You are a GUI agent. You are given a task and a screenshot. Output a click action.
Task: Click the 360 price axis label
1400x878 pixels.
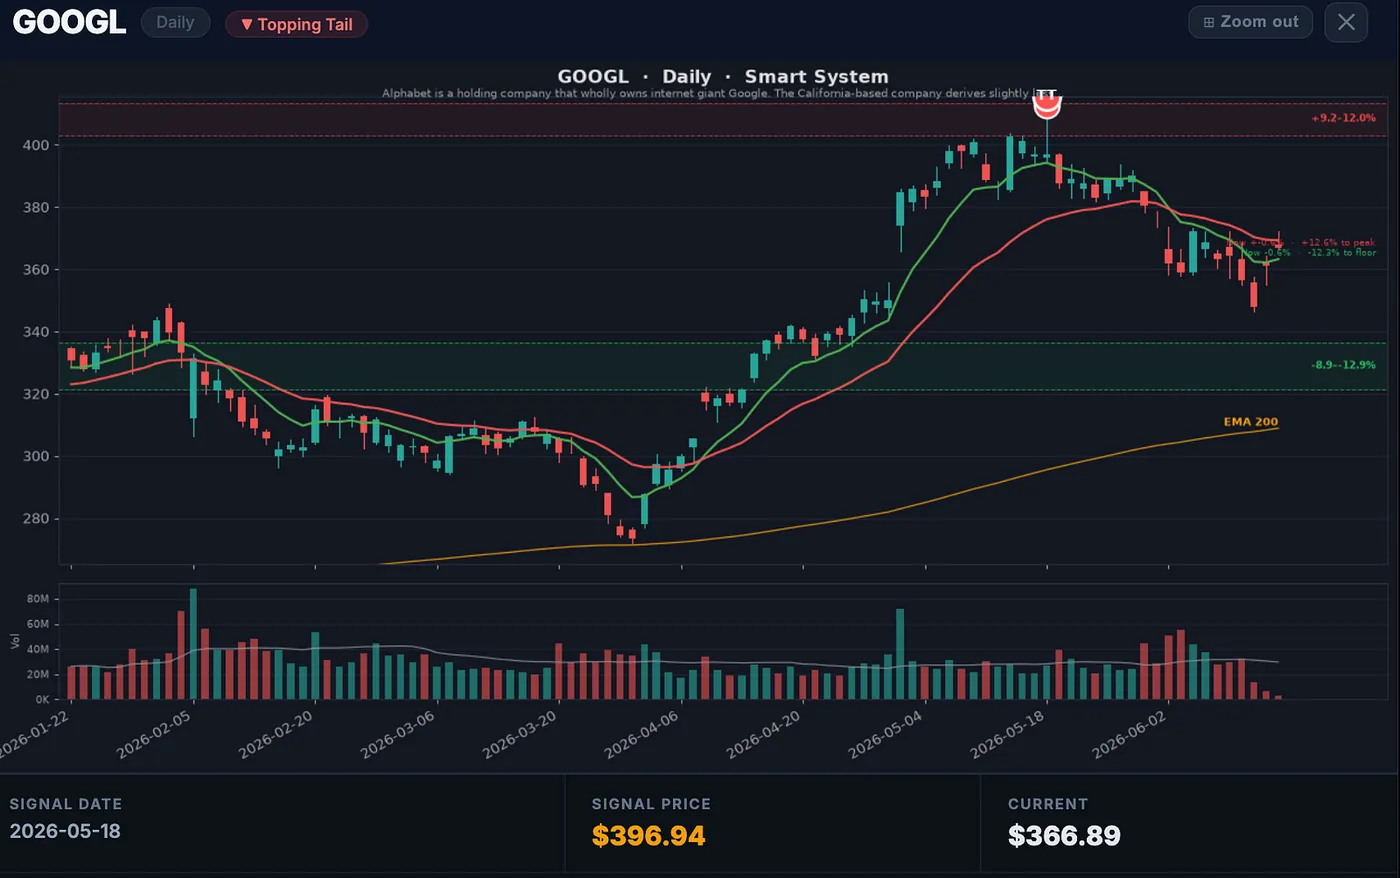[x=36, y=270]
